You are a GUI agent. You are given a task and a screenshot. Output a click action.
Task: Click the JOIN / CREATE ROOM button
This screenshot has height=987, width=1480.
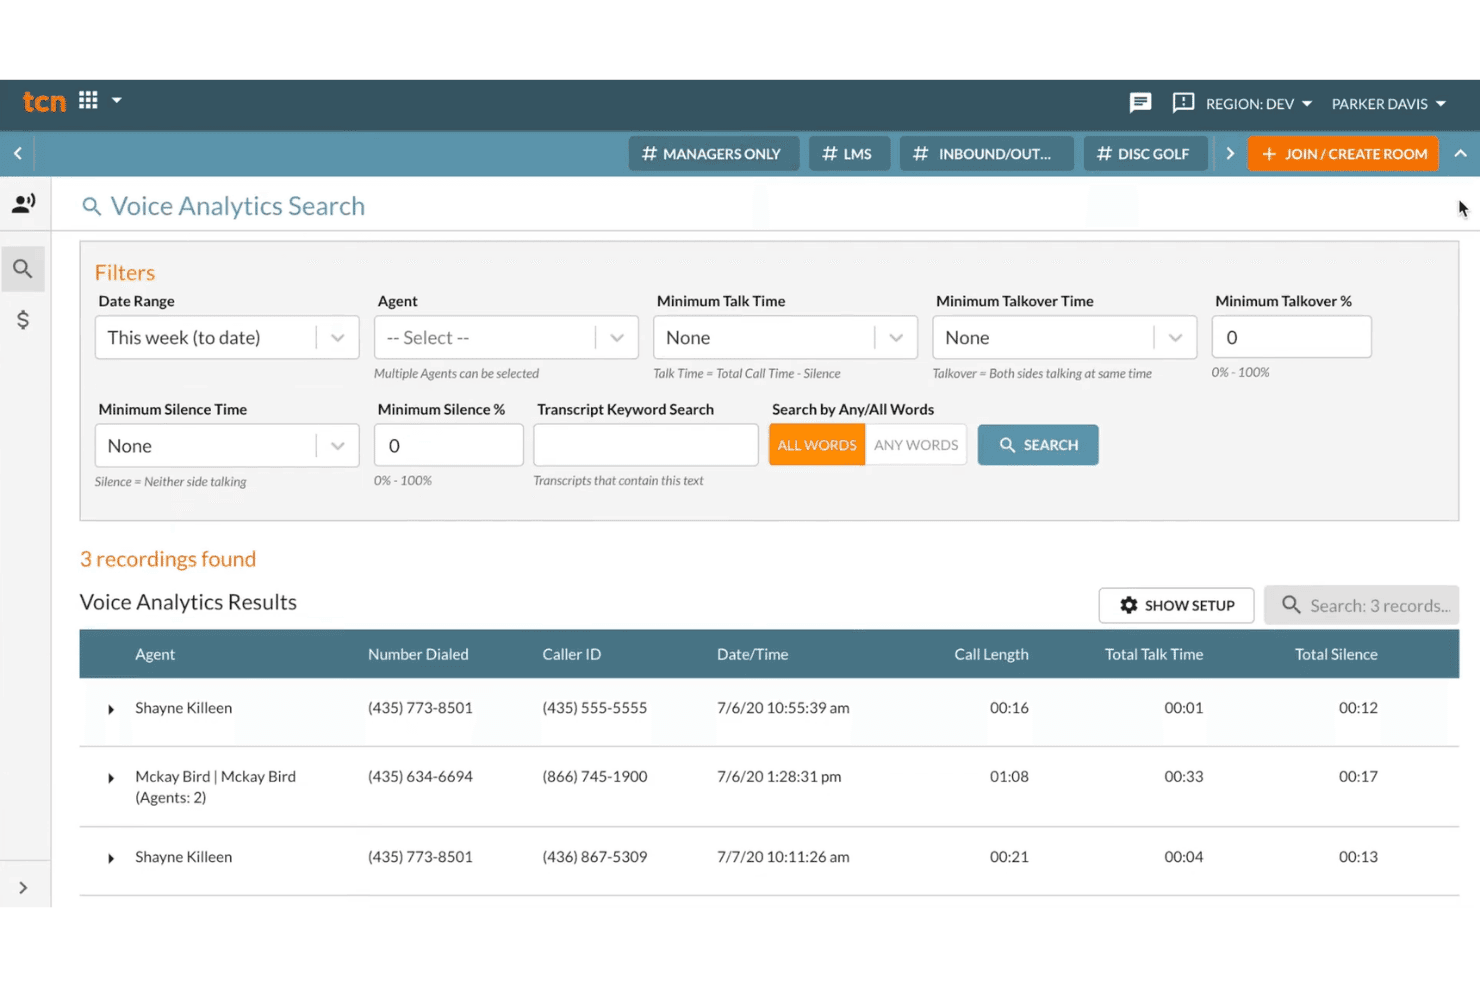(x=1343, y=154)
